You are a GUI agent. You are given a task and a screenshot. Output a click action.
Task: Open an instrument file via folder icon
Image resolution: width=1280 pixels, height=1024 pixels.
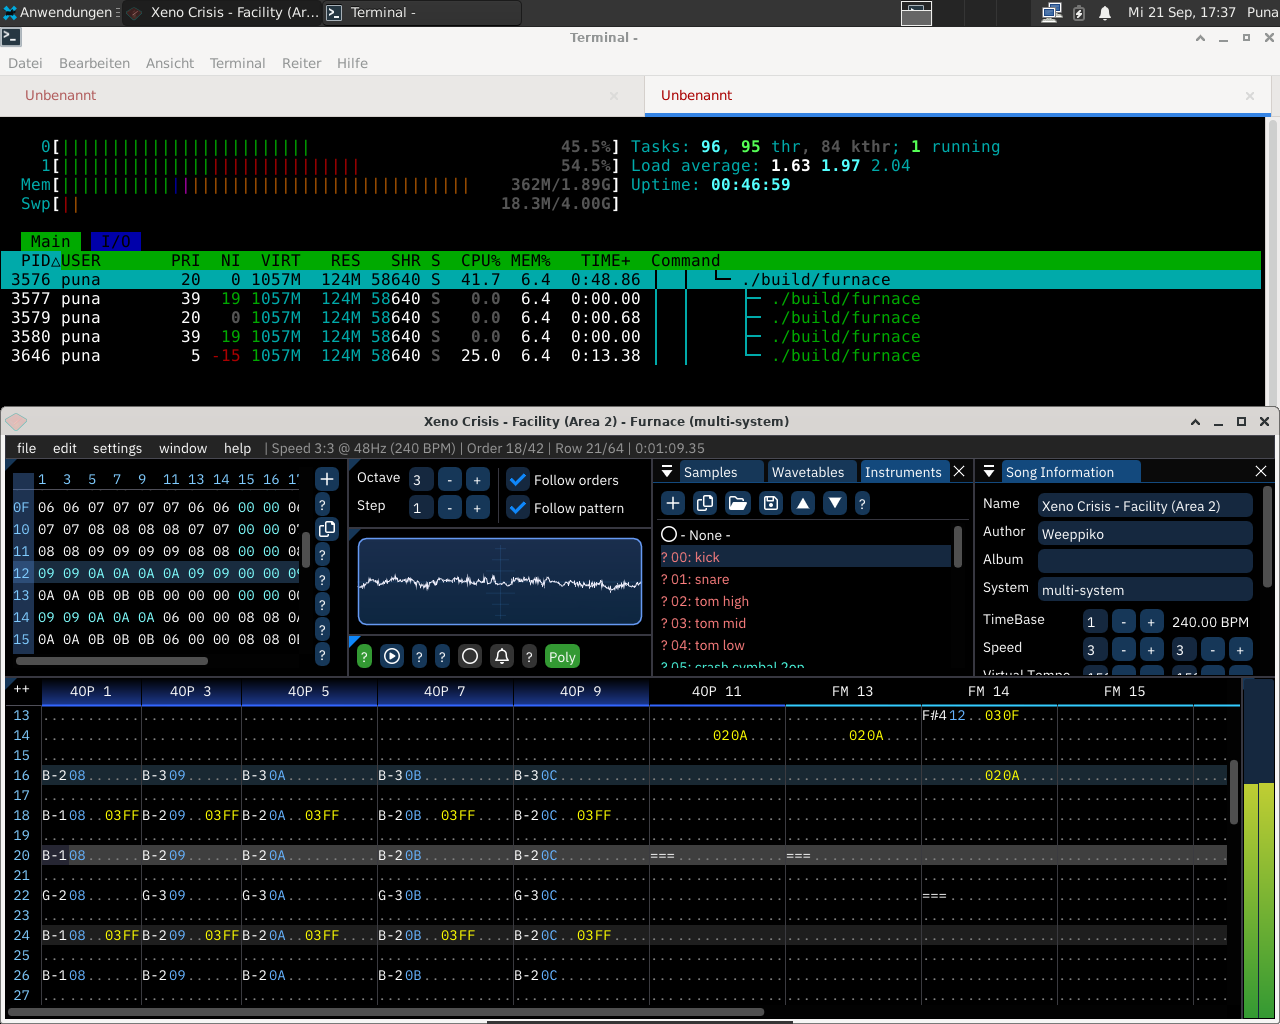pos(738,503)
